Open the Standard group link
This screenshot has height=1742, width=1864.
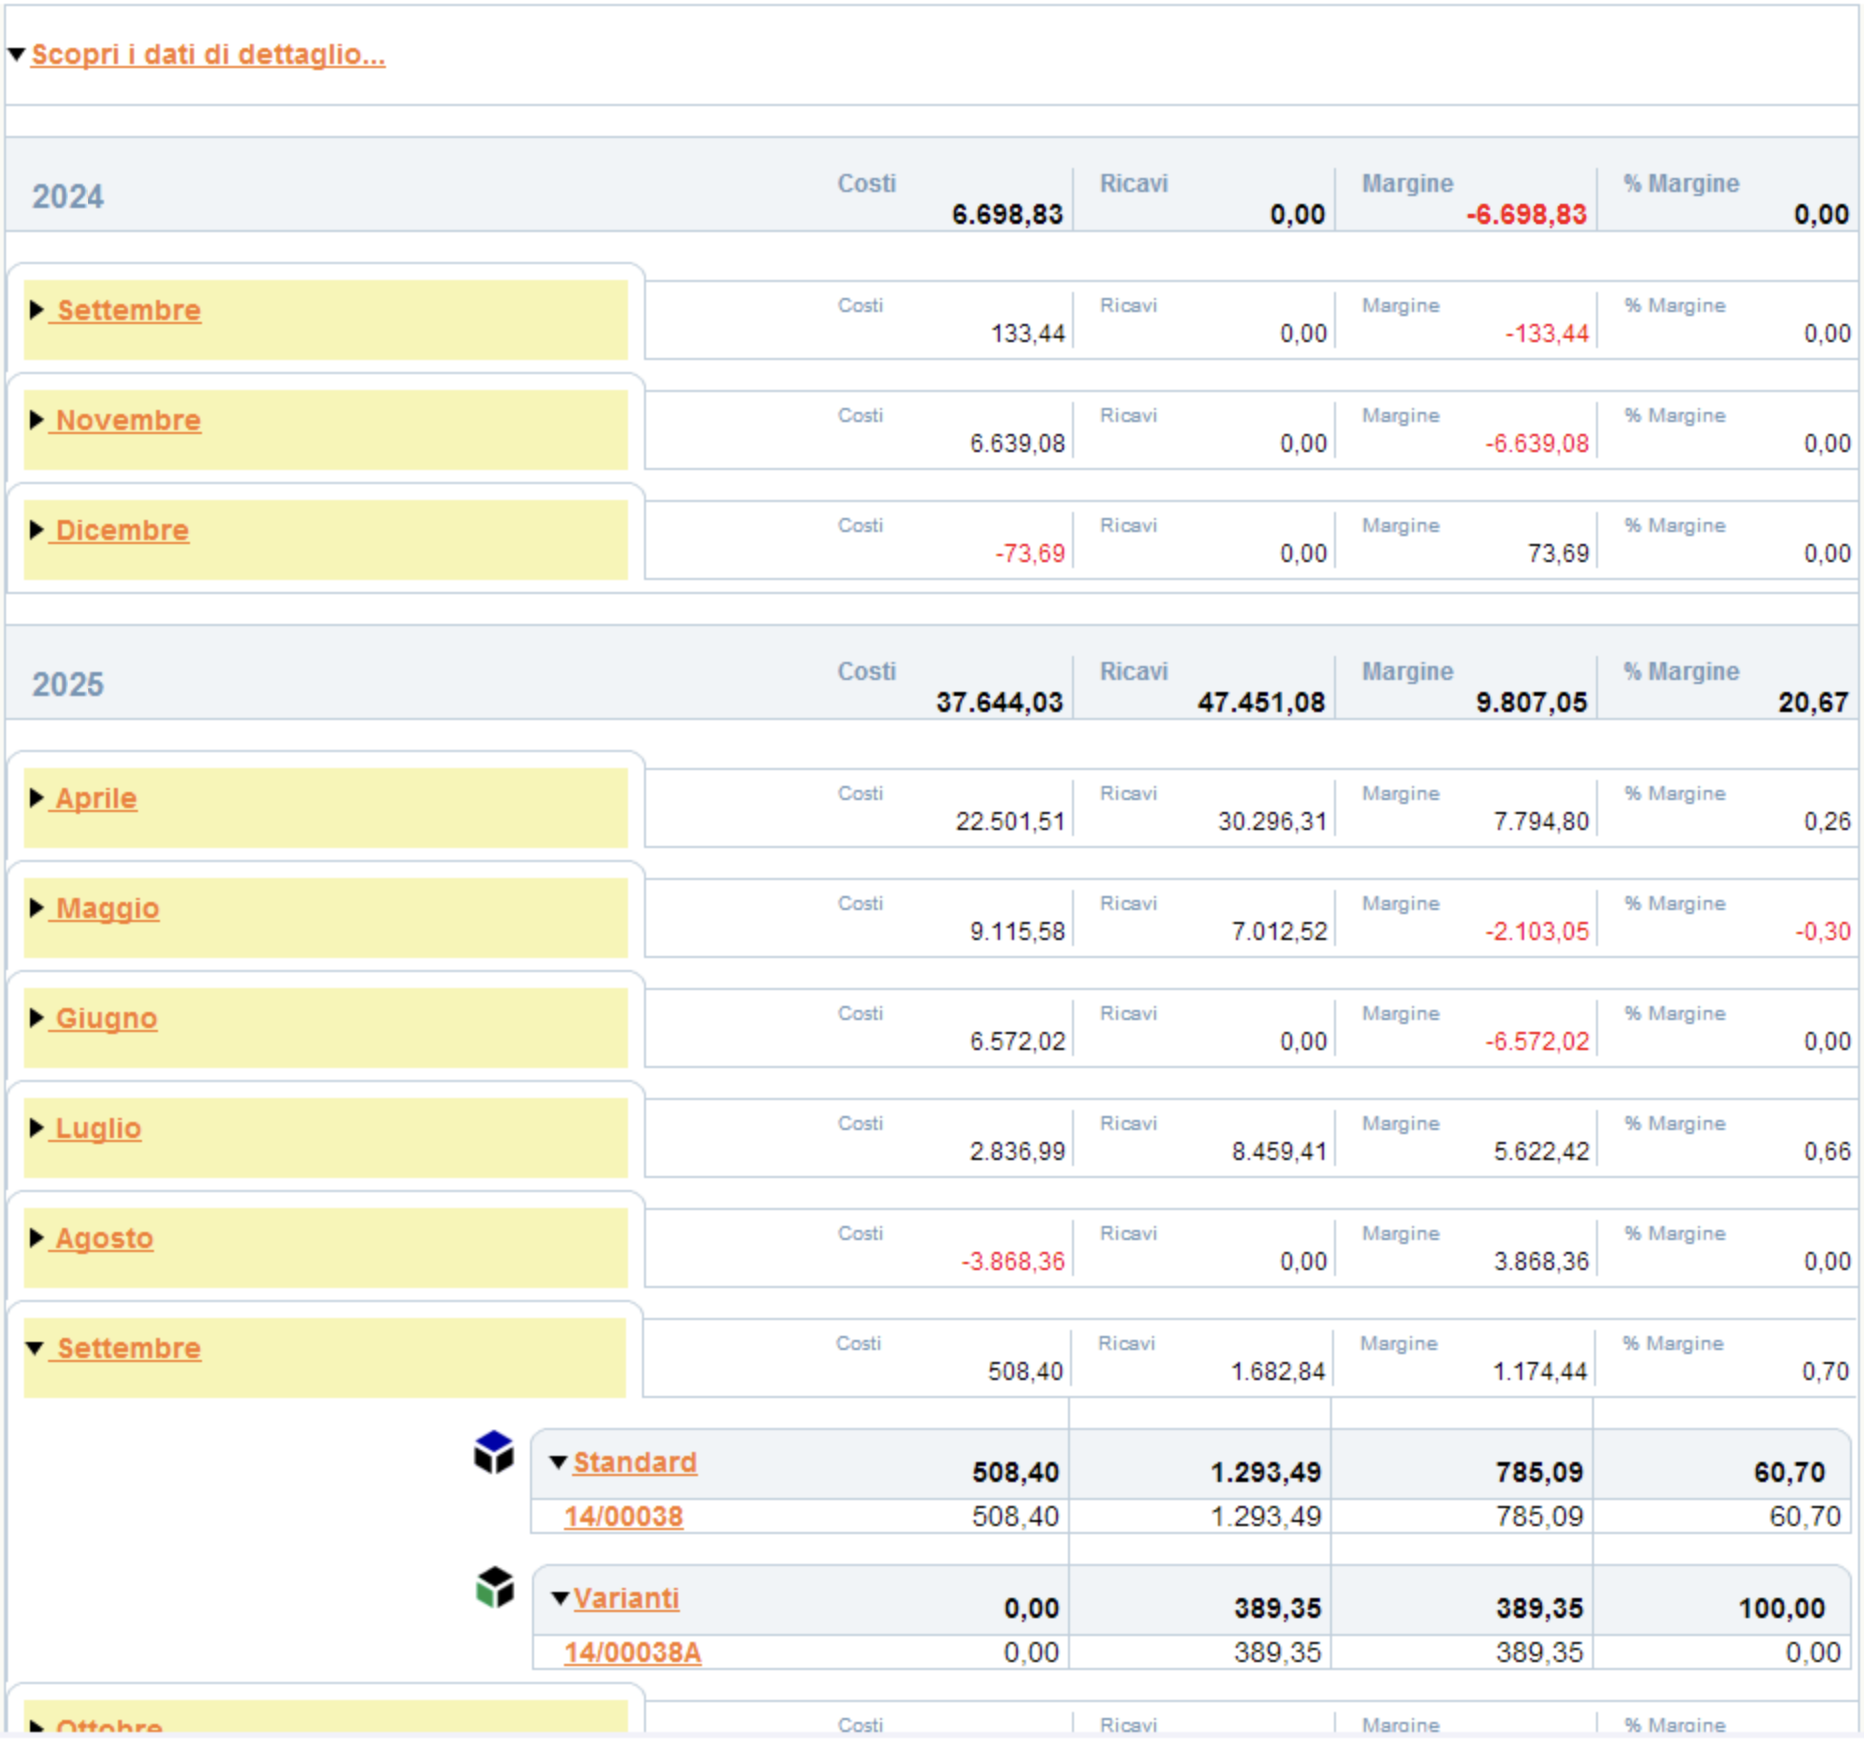[x=635, y=1462]
